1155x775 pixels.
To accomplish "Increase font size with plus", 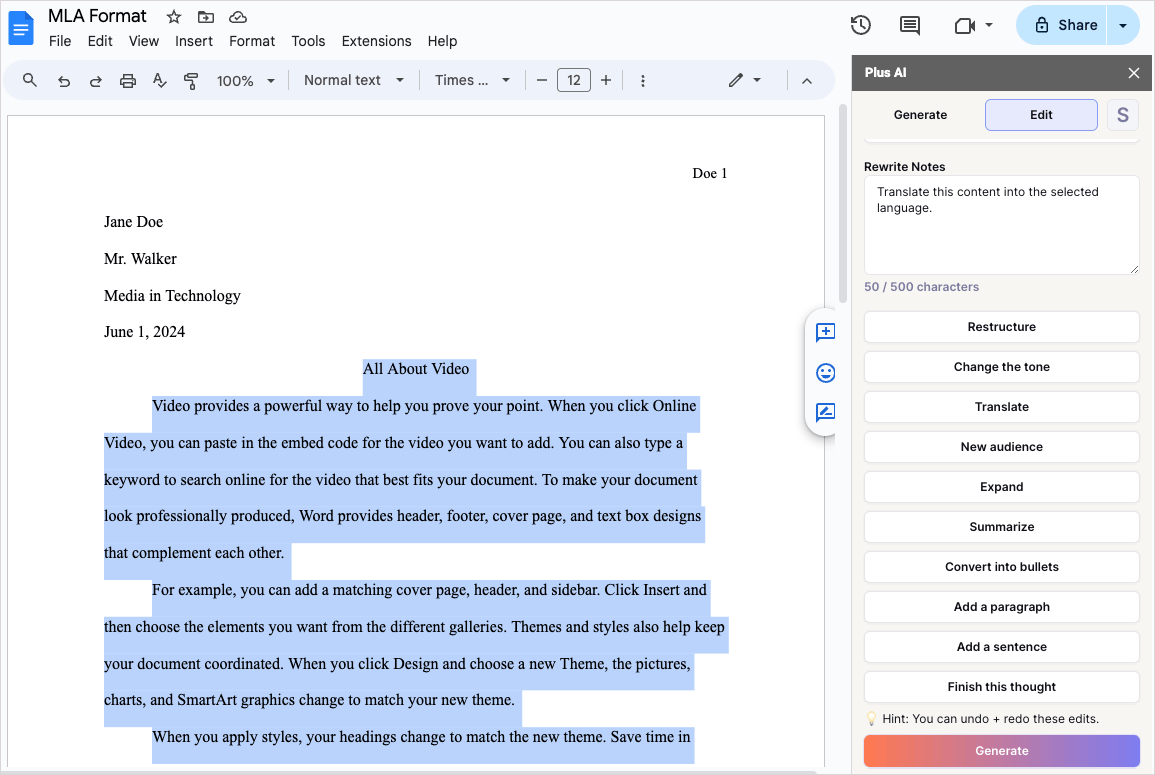I will (606, 80).
